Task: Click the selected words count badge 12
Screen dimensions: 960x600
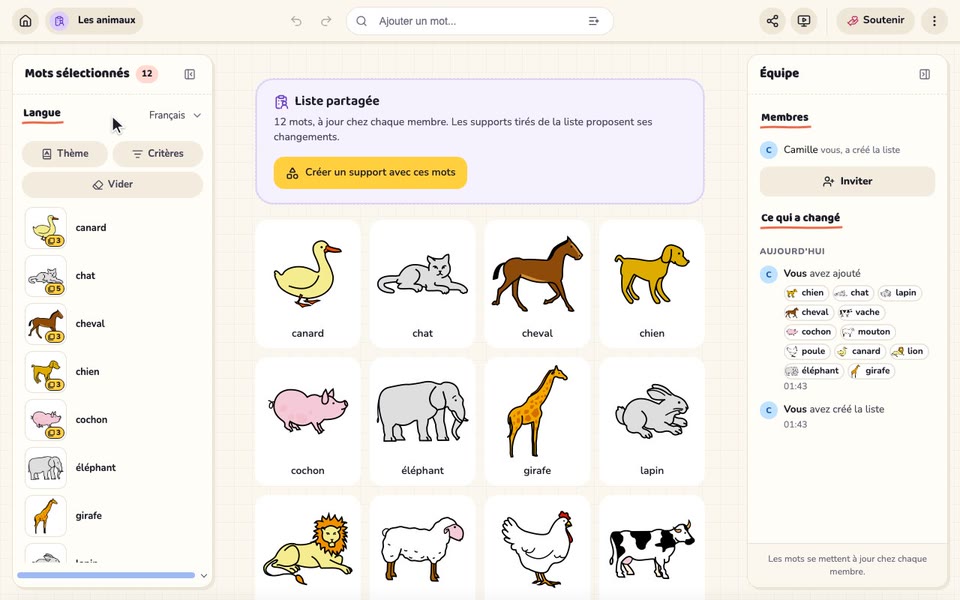Action: [147, 74]
